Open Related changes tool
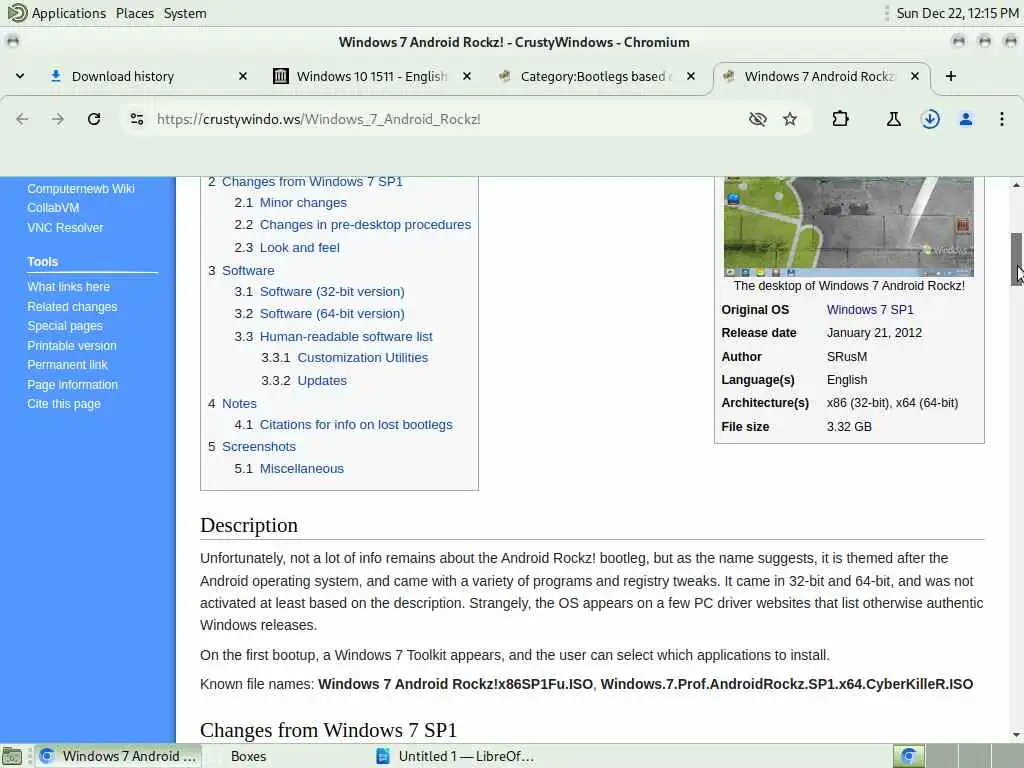This screenshot has height=768, width=1024. coord(72,306)
